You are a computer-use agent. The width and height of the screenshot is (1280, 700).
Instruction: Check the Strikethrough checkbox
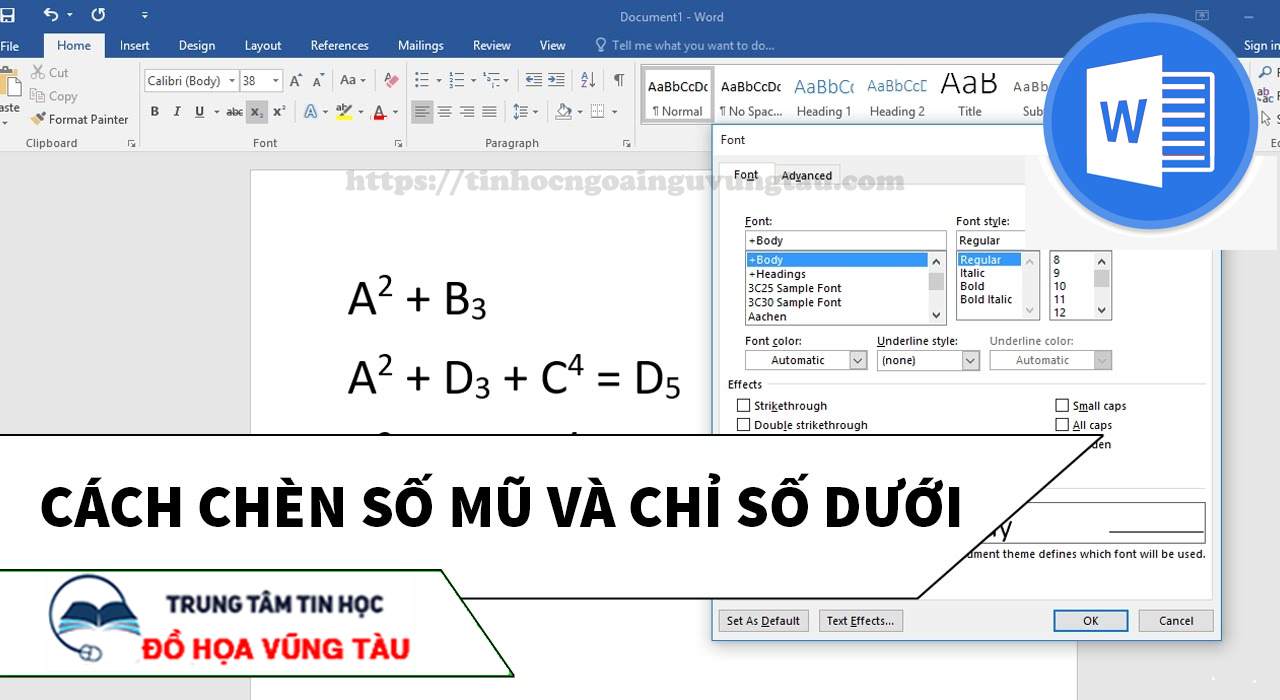click(x=743, y=406)
